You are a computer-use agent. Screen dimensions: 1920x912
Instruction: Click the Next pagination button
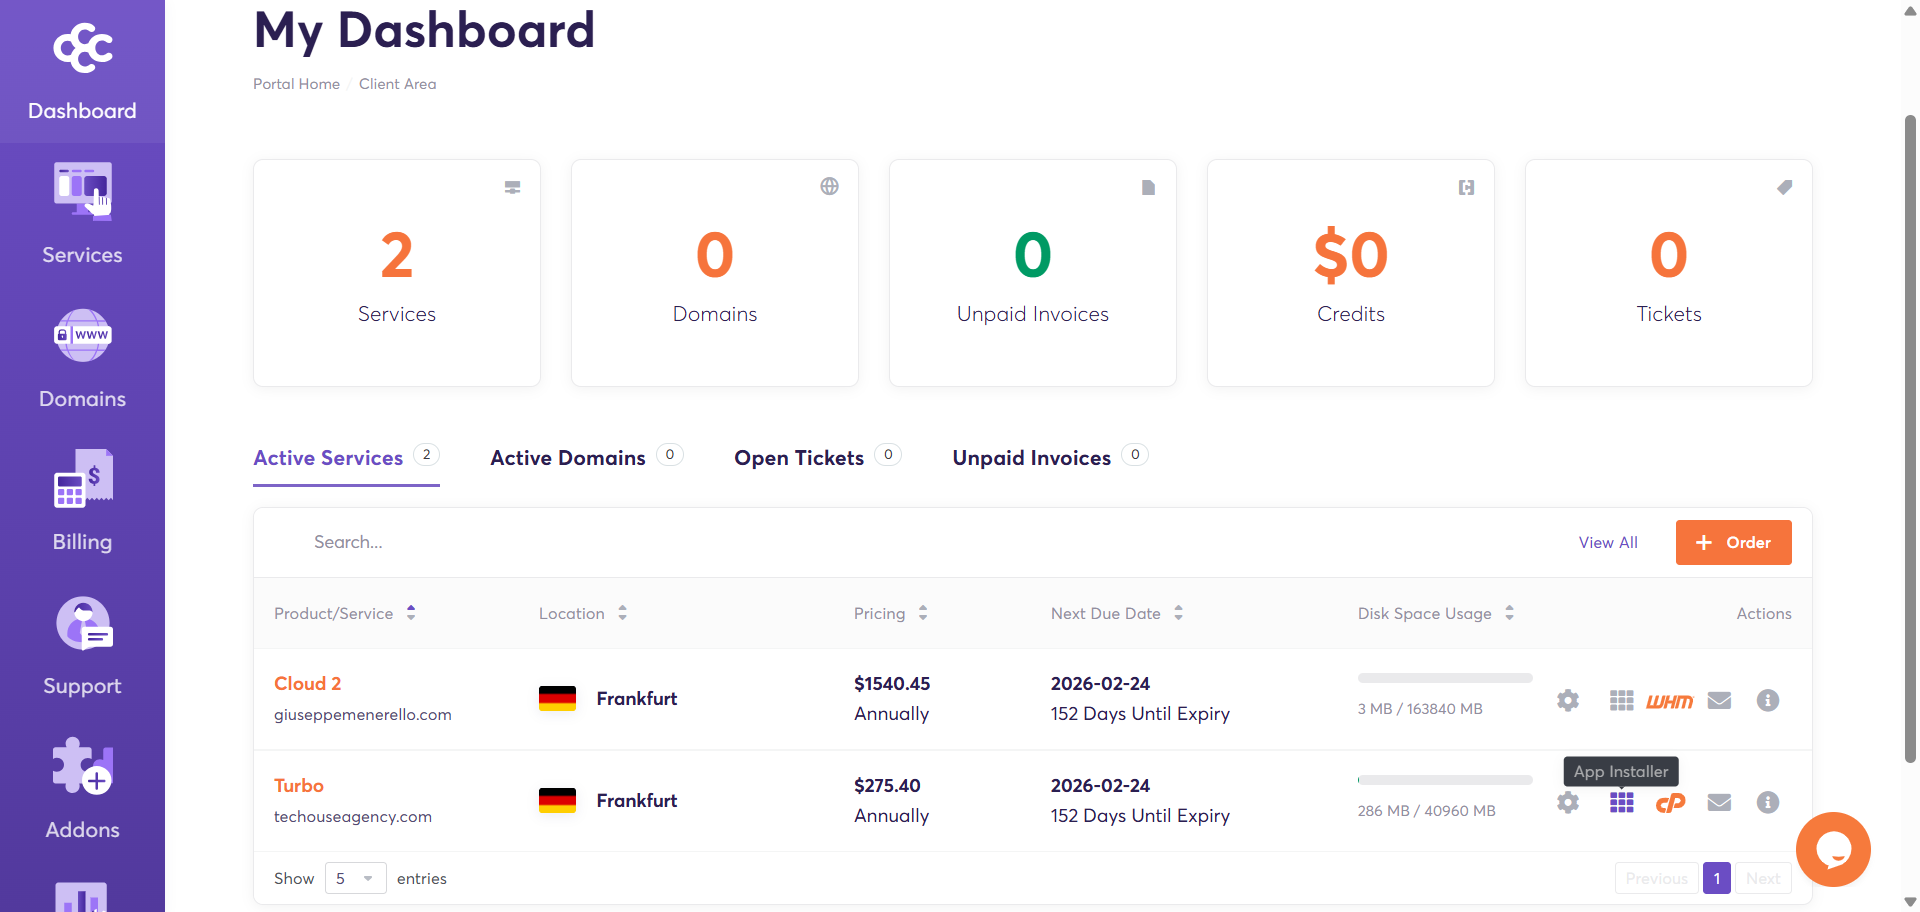point(1763,878)
